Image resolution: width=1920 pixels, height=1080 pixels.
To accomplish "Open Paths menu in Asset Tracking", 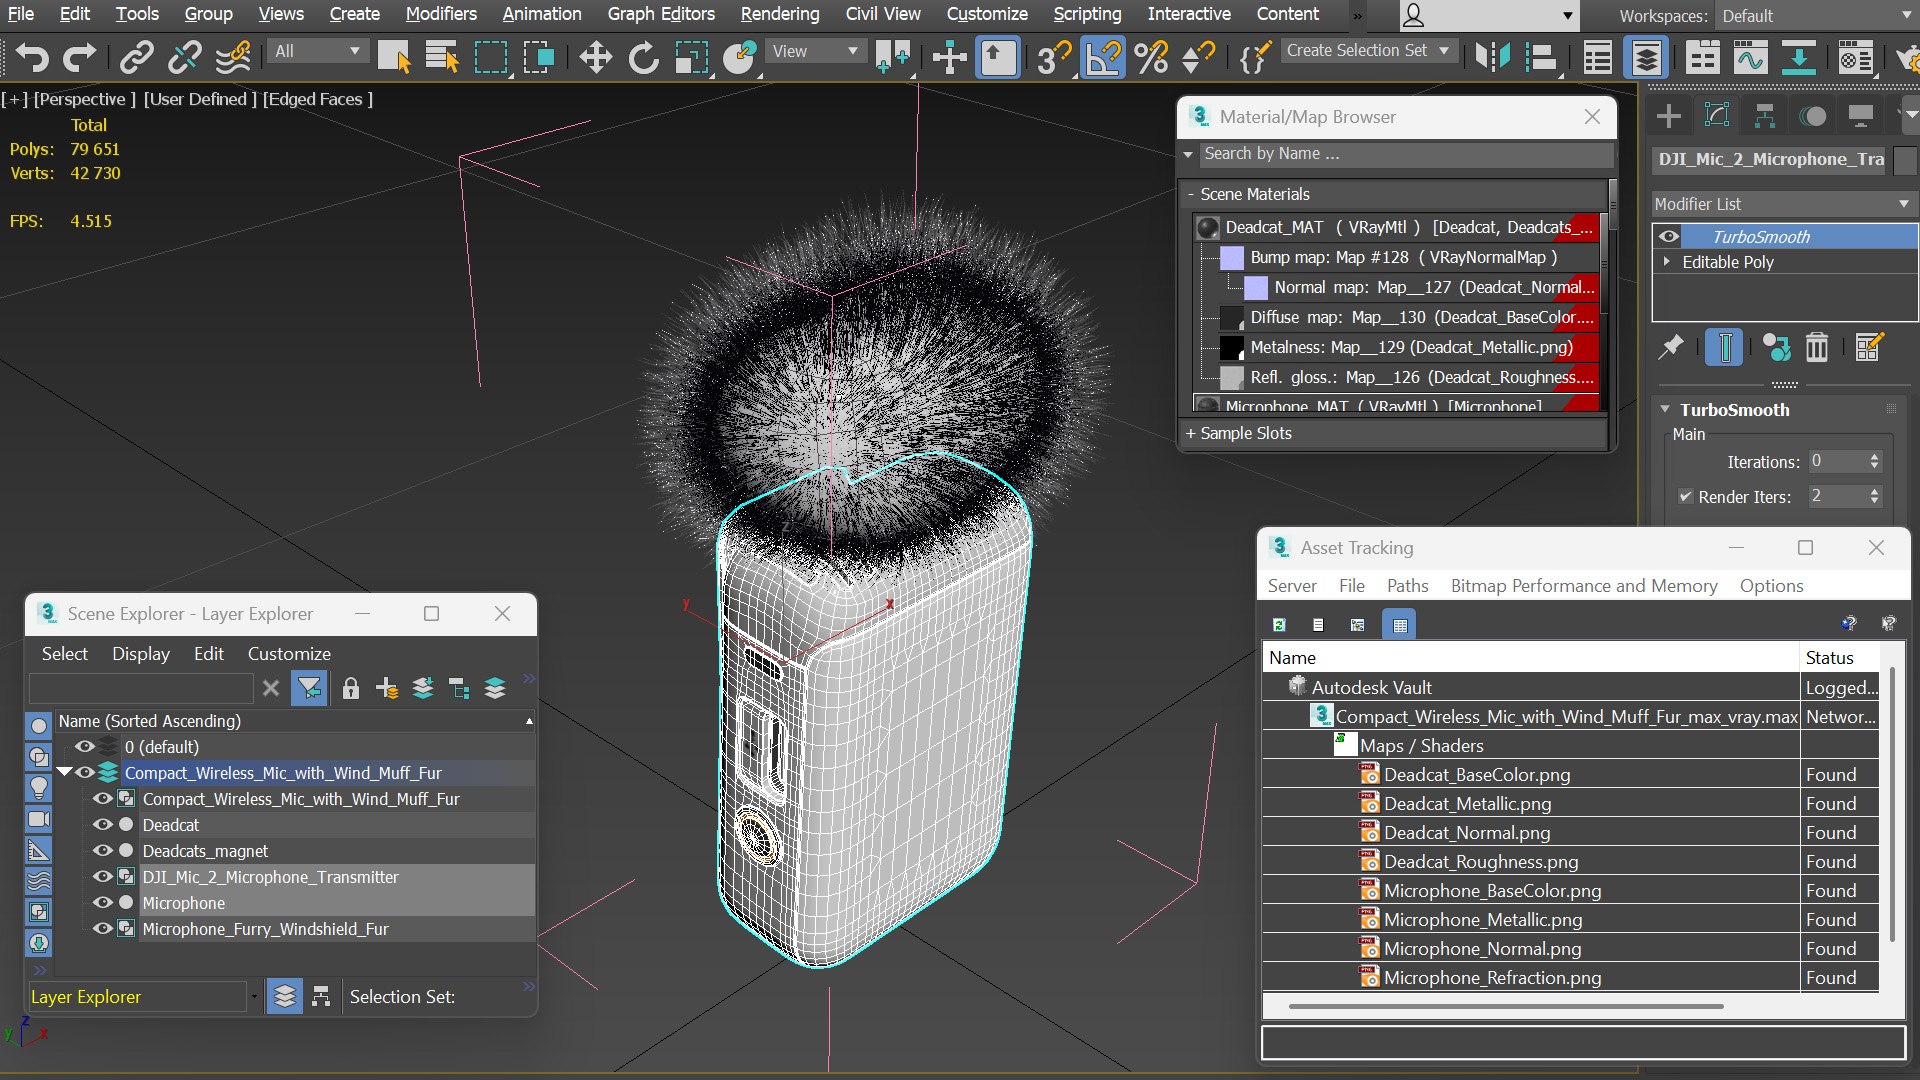I will click(x=1407, y=586).
